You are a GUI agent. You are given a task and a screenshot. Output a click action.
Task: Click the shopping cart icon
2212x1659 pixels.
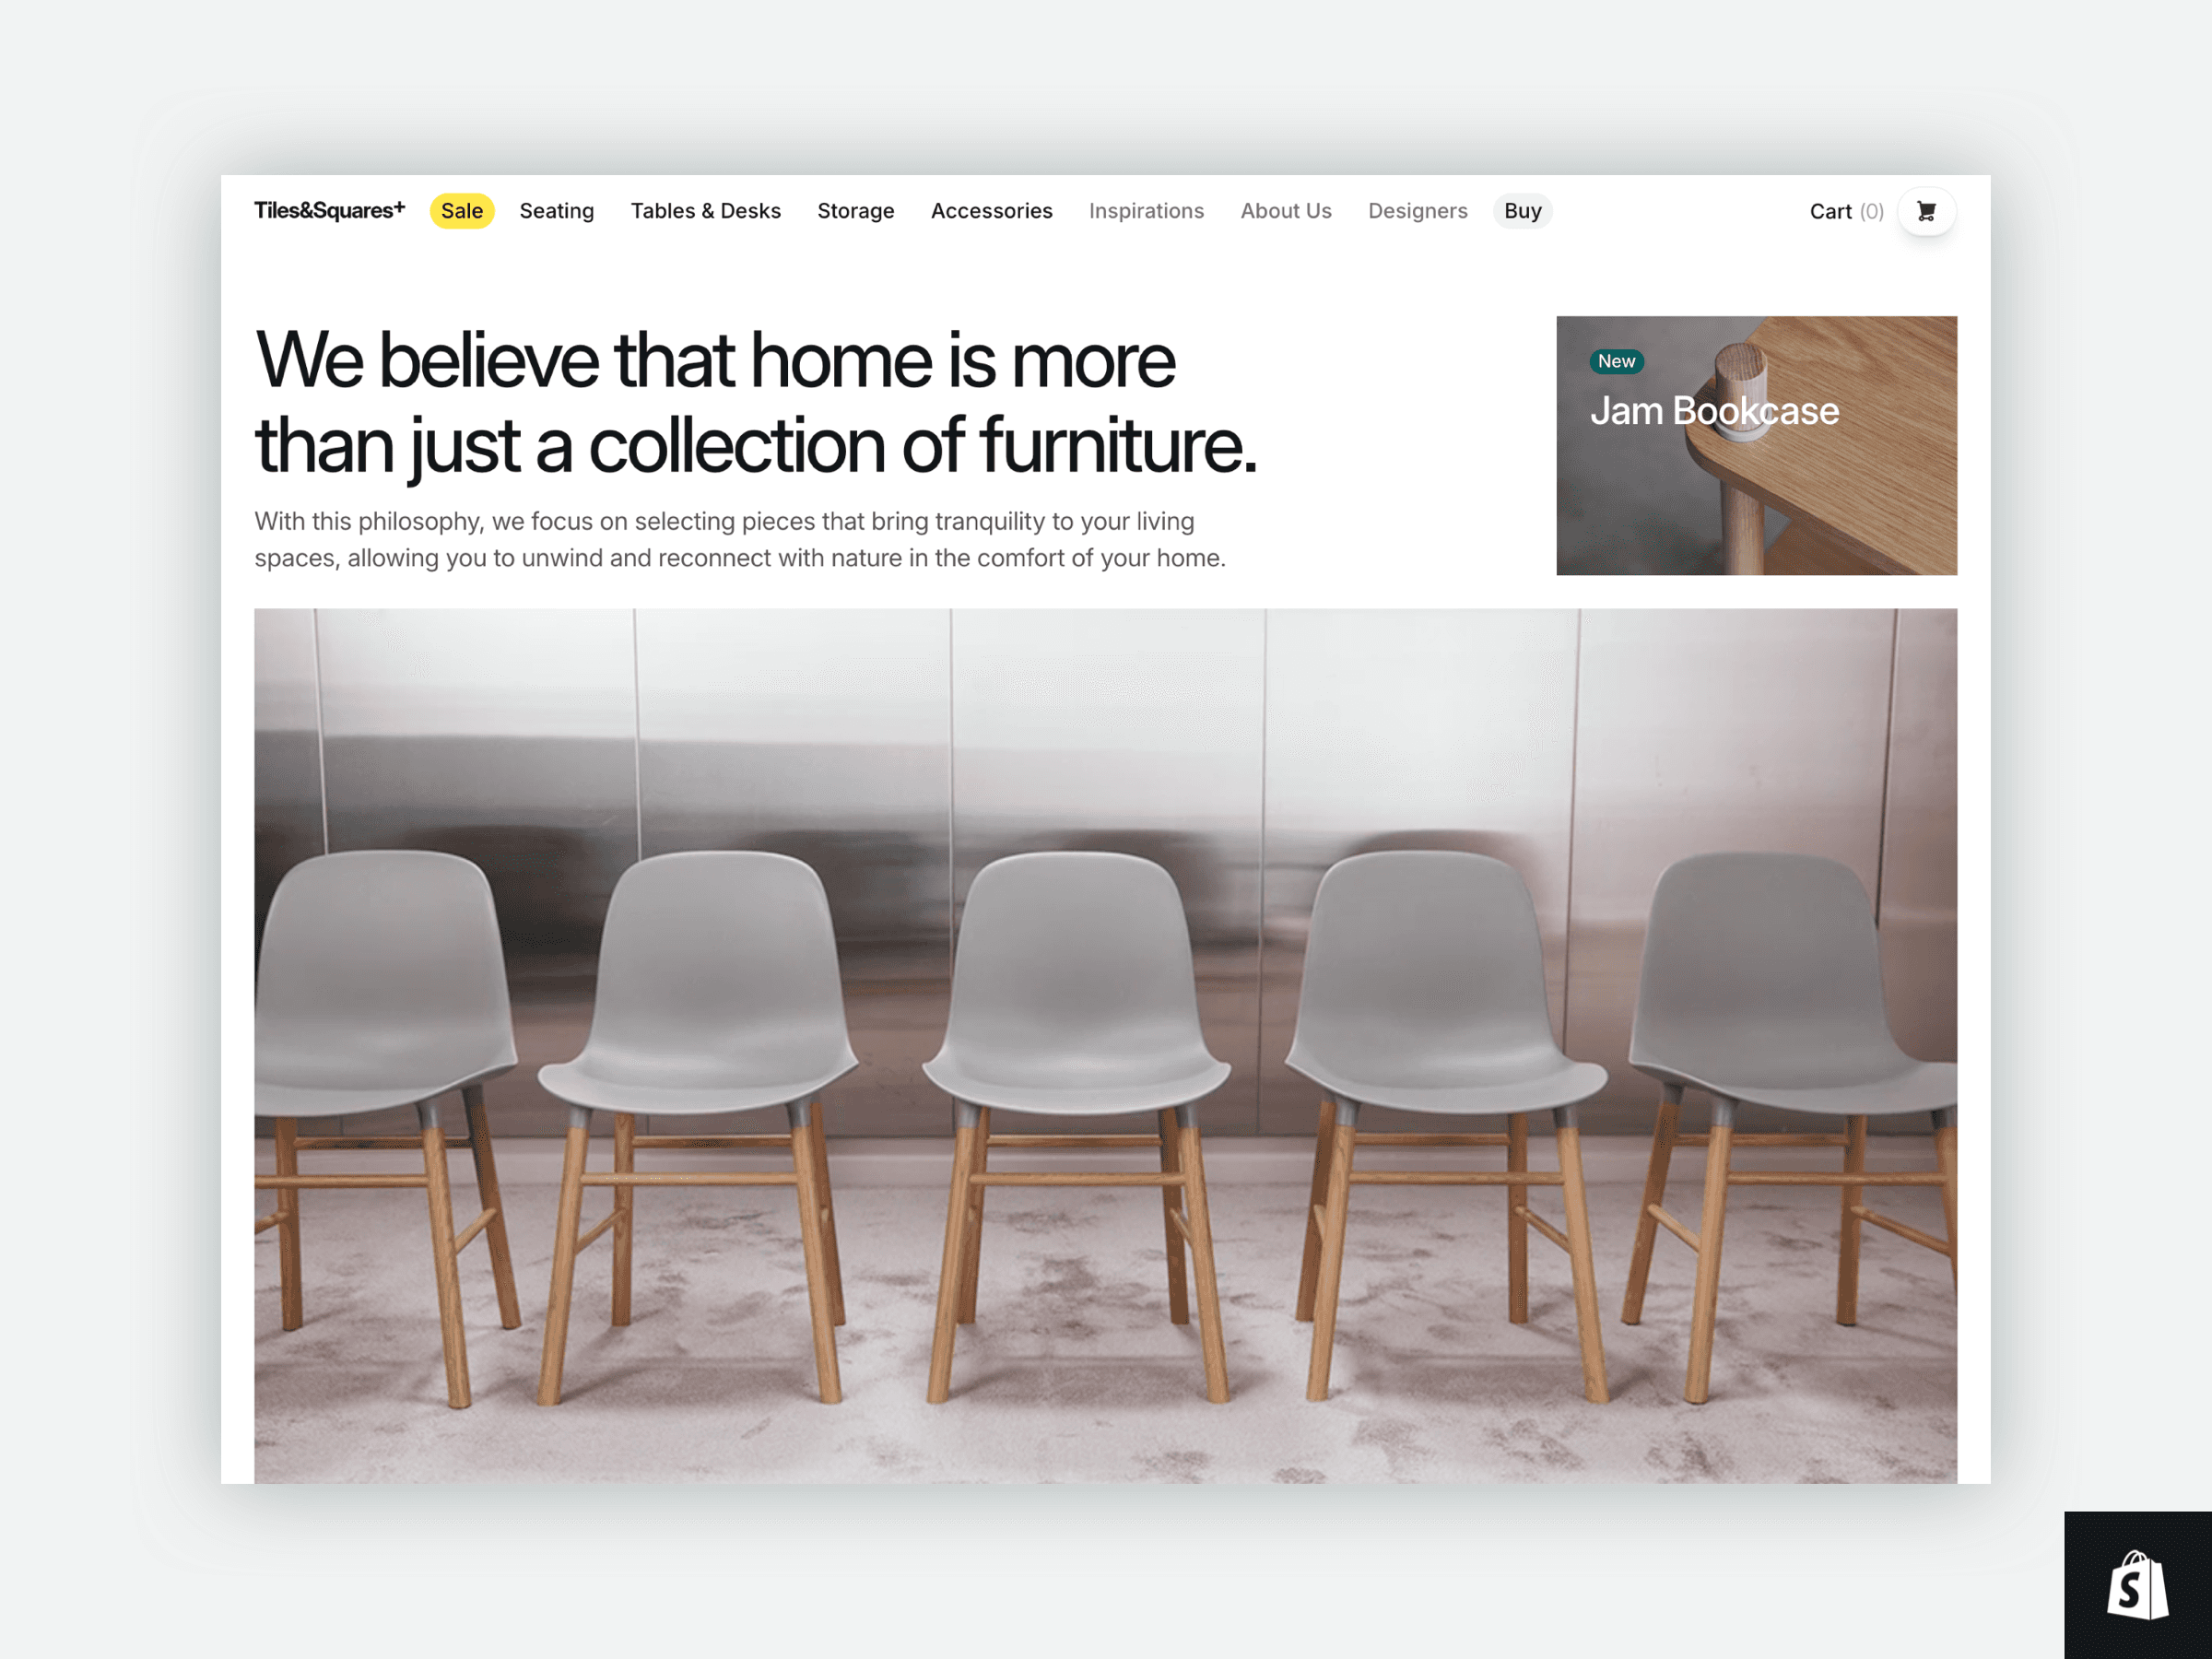[x=1930, y=211]
